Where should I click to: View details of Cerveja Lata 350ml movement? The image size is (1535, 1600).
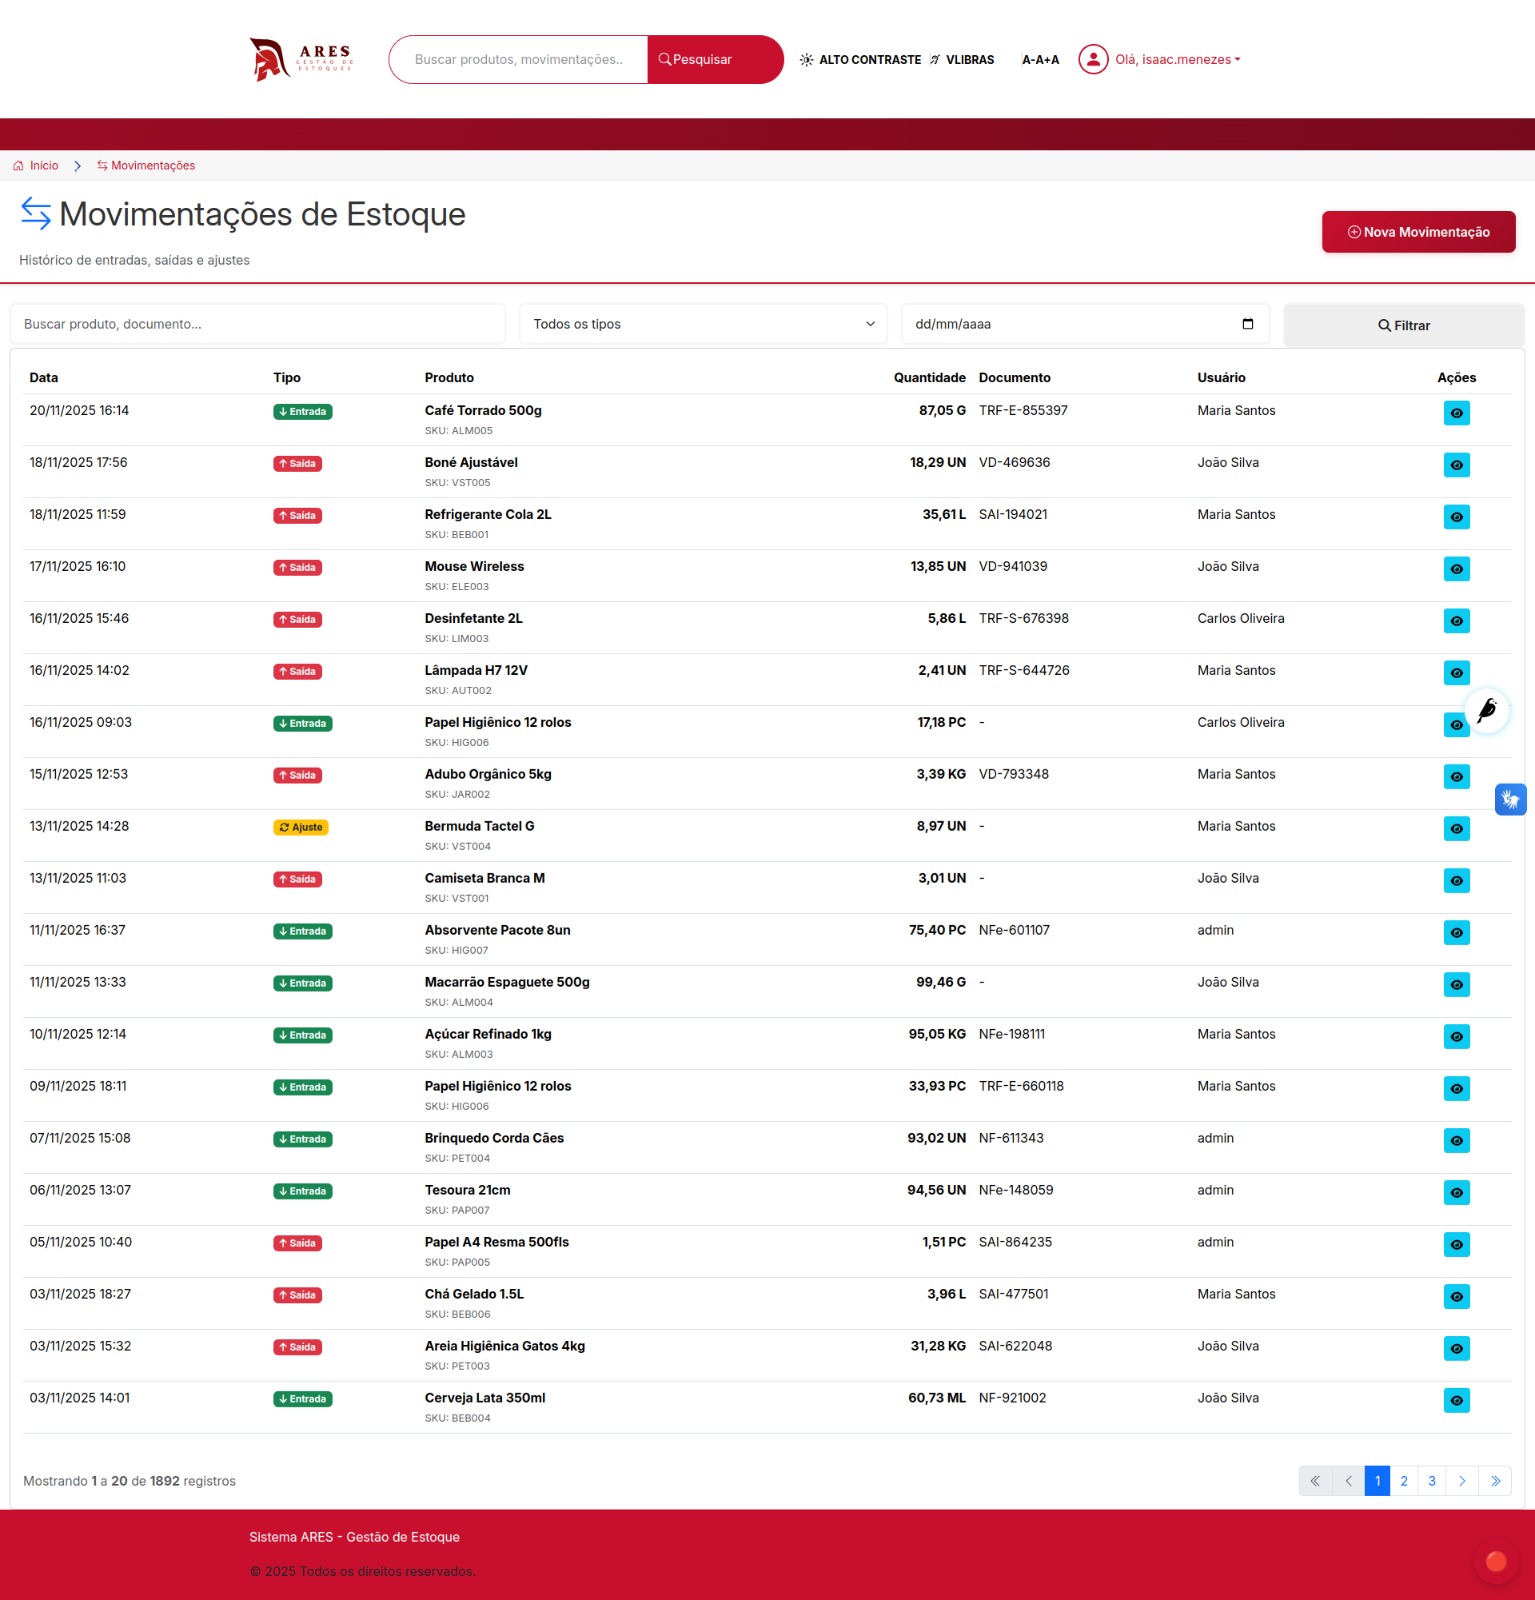click(1456, 1401)
